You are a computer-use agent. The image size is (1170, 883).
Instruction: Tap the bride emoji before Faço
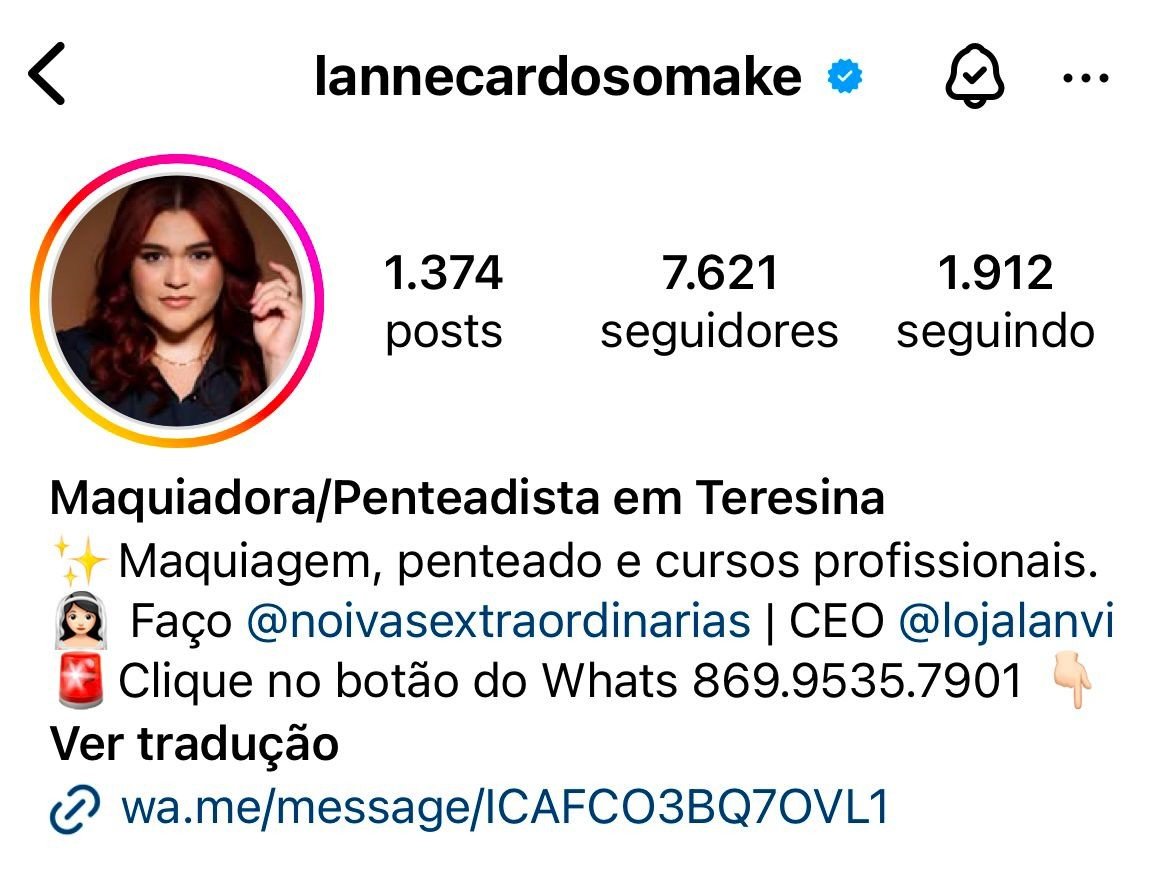coord(81,621)
